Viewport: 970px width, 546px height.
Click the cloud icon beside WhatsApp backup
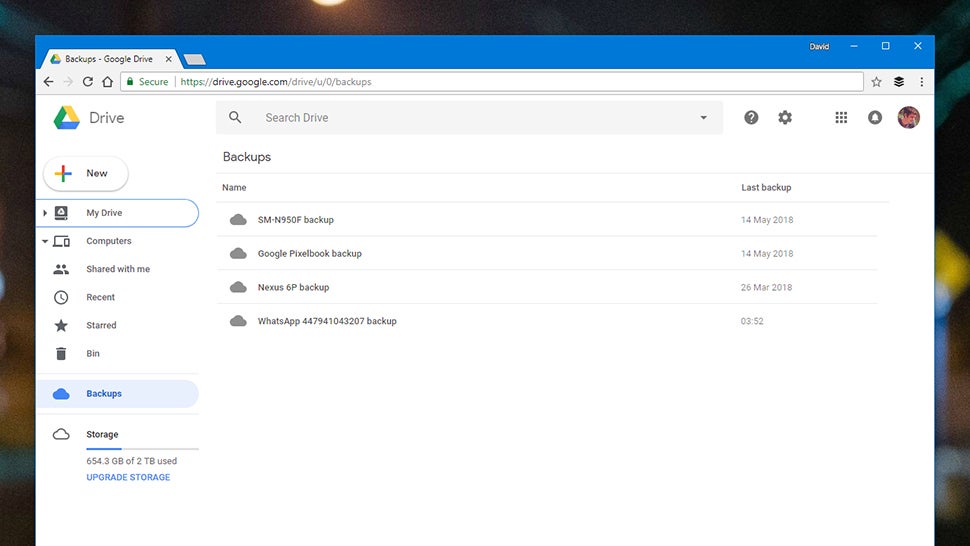[x=238, y=321]
